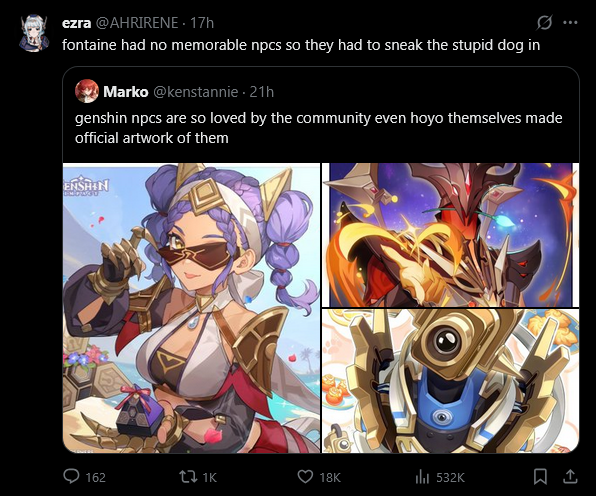Repost this tweet via retweet icon
596x496 pixels.
pyautogui.click(x=187, y=477)
